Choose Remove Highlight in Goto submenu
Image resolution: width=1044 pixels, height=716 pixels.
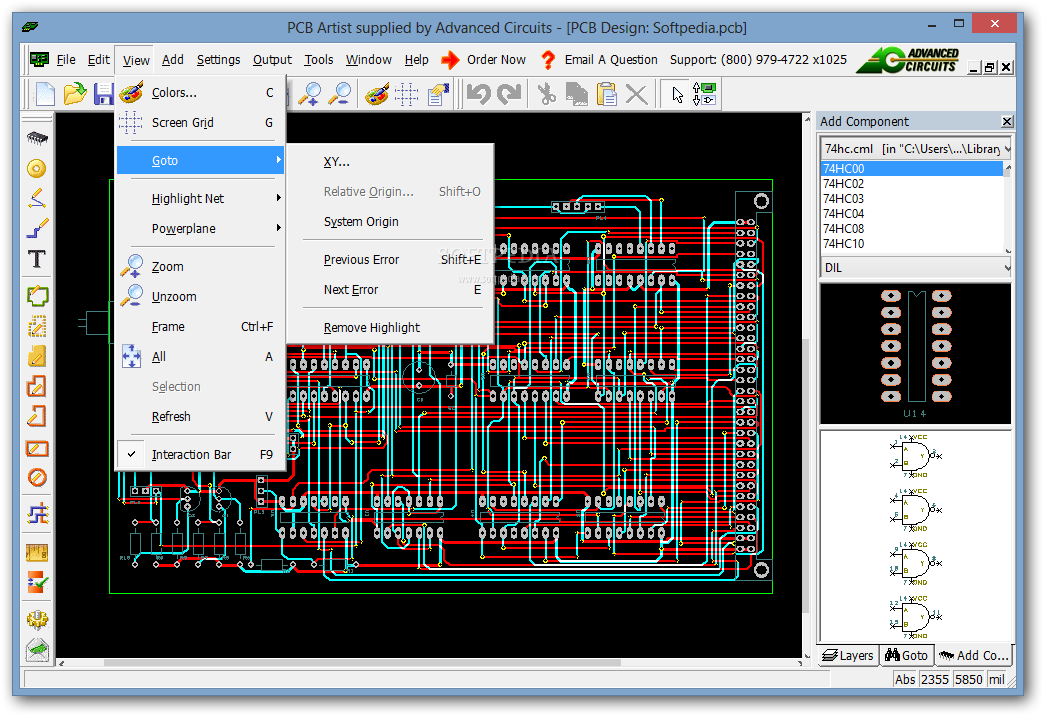392,328
